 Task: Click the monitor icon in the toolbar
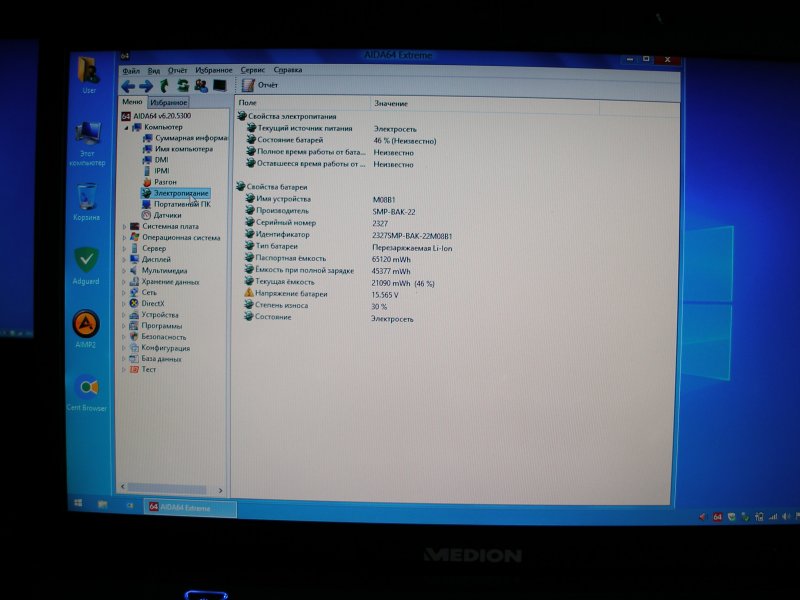218,85
